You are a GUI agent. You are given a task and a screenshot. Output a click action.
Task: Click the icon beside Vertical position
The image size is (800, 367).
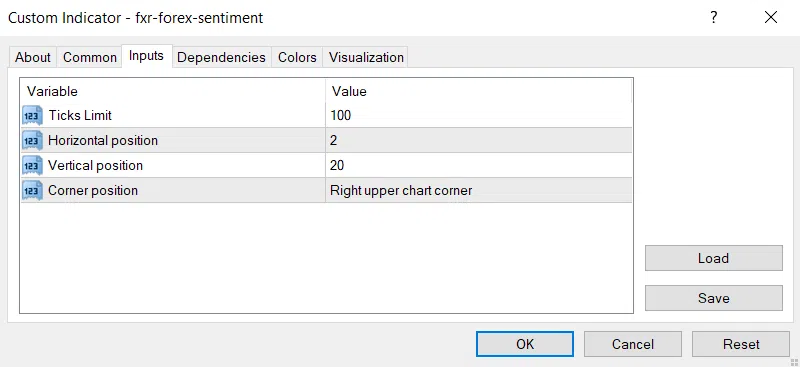[x=33, y=165]
